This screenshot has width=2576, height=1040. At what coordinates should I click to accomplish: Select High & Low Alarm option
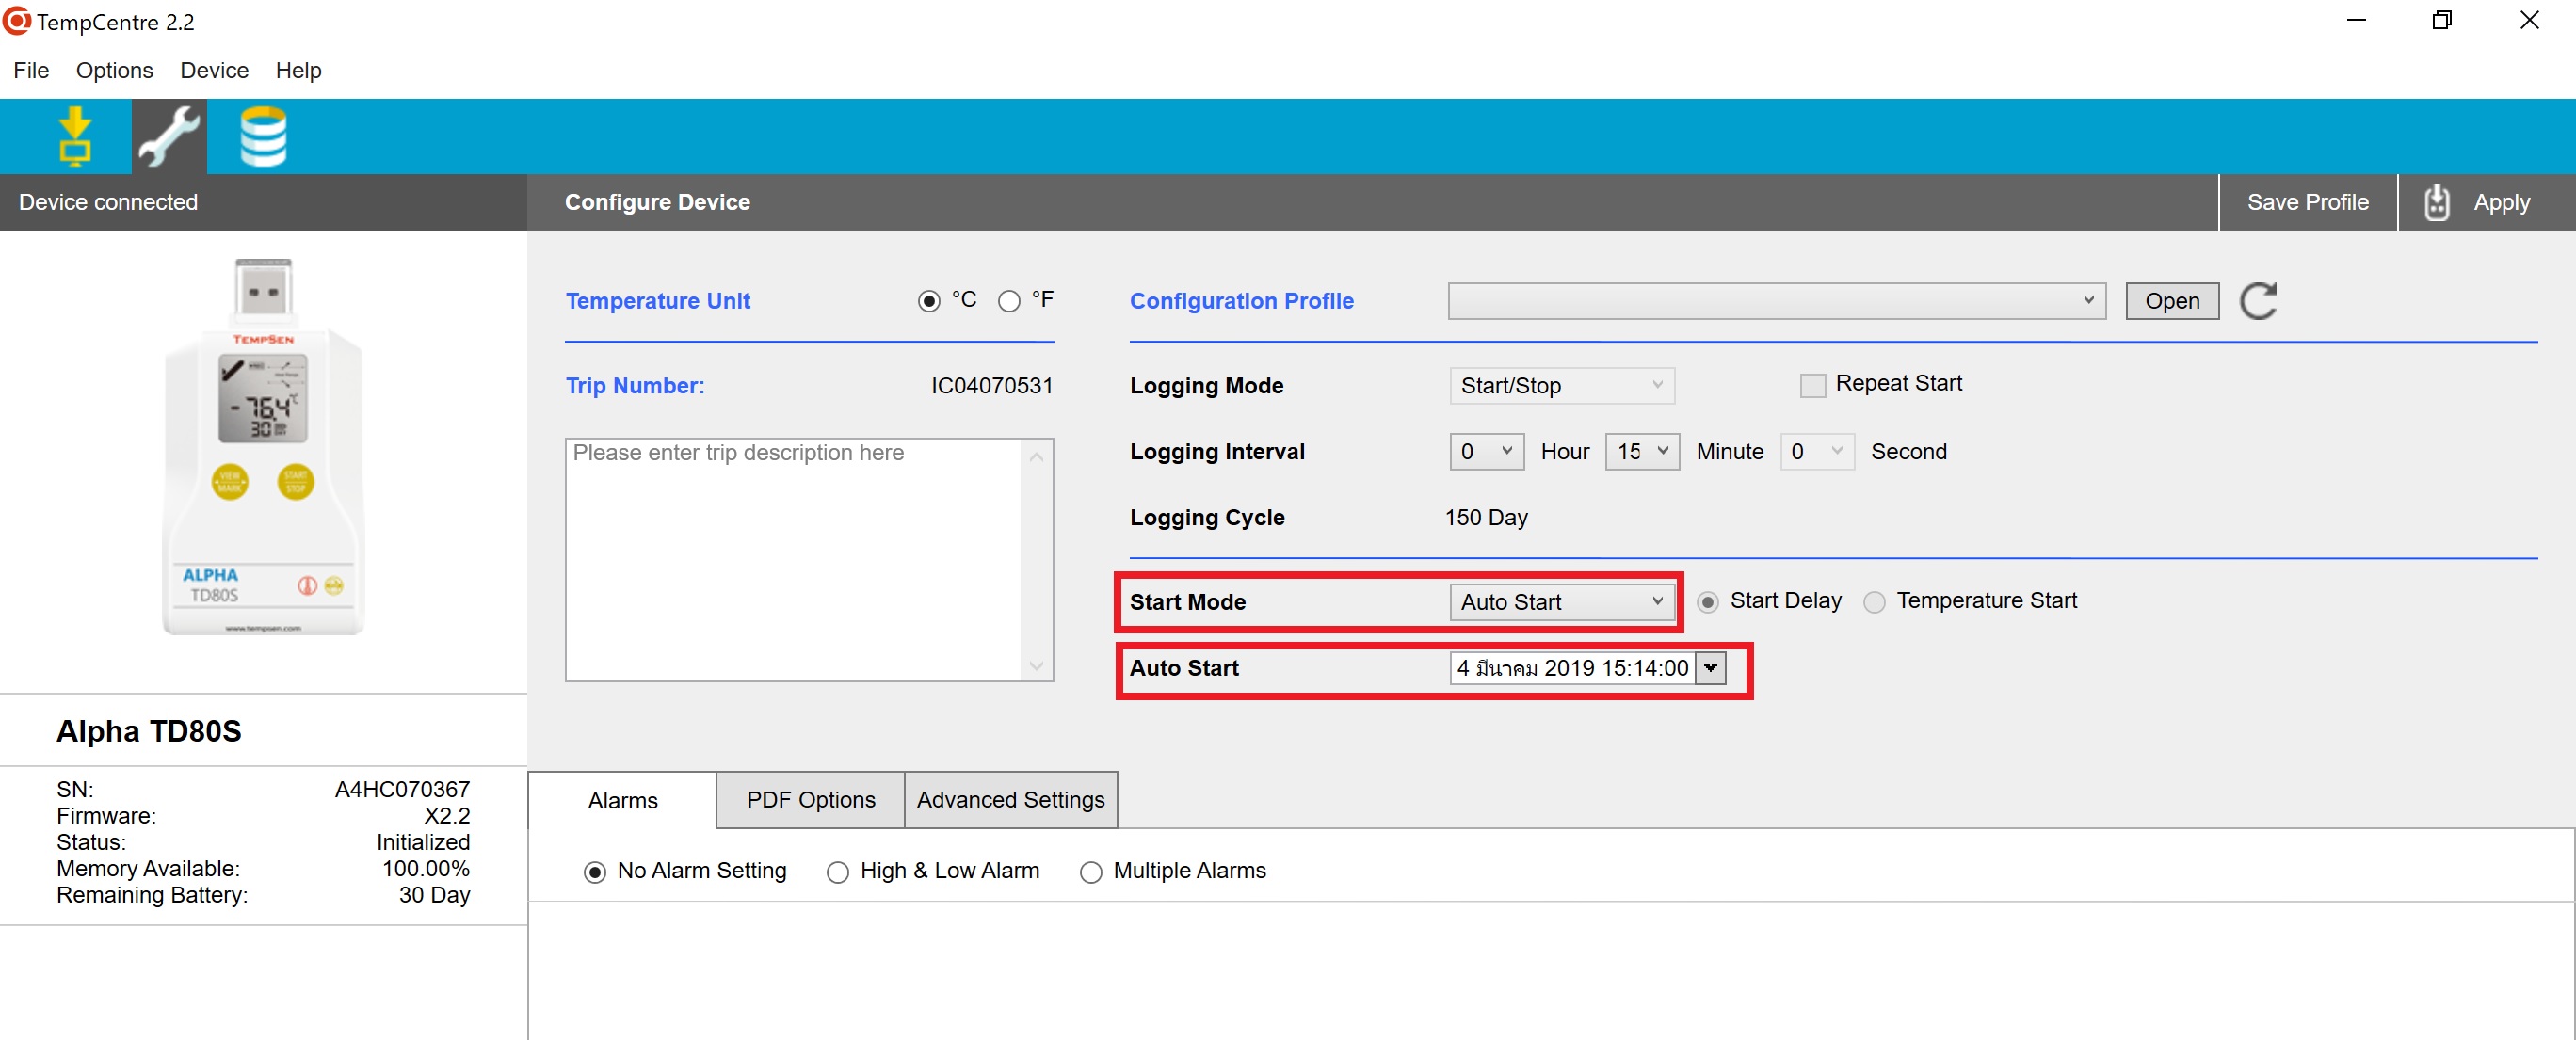click(x=837, y=872)
